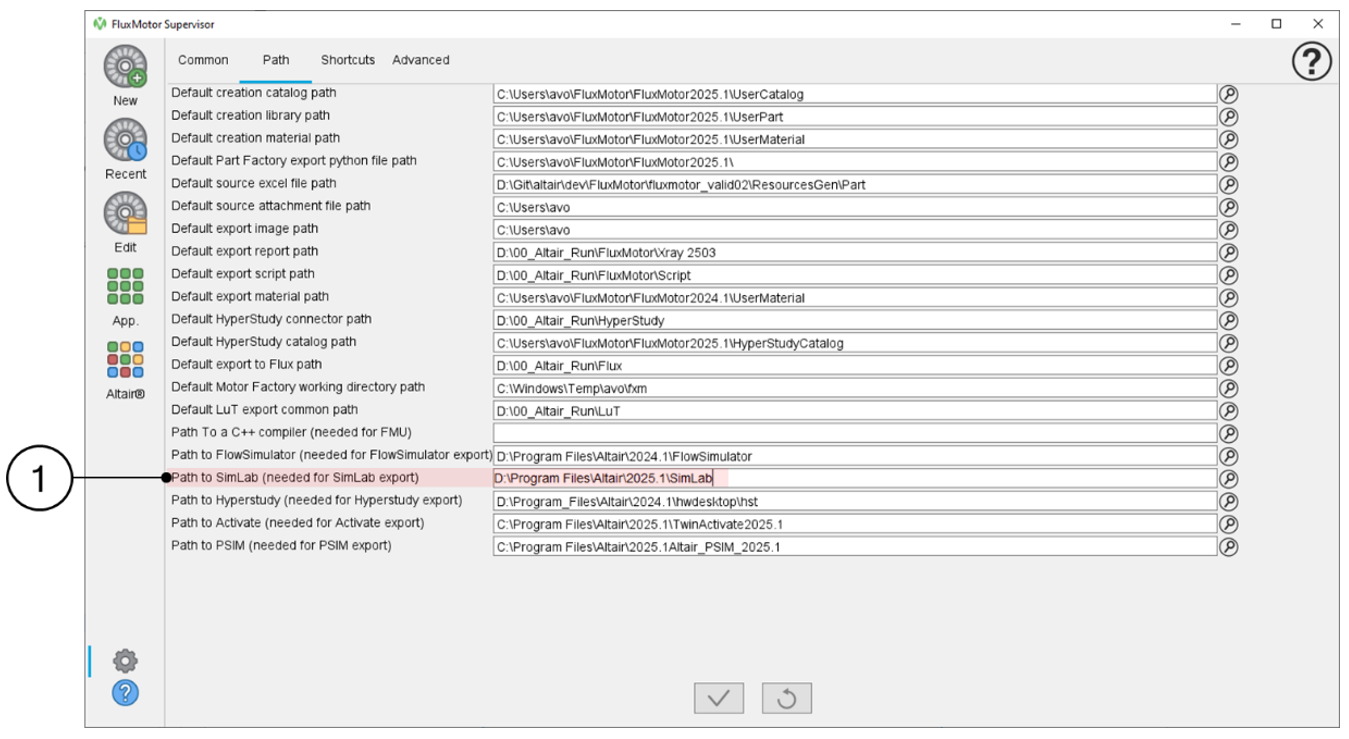Viewport: 1349px width, 739px height.
Task: Edit the Default source excel file path field
Action: click(855, 185)
